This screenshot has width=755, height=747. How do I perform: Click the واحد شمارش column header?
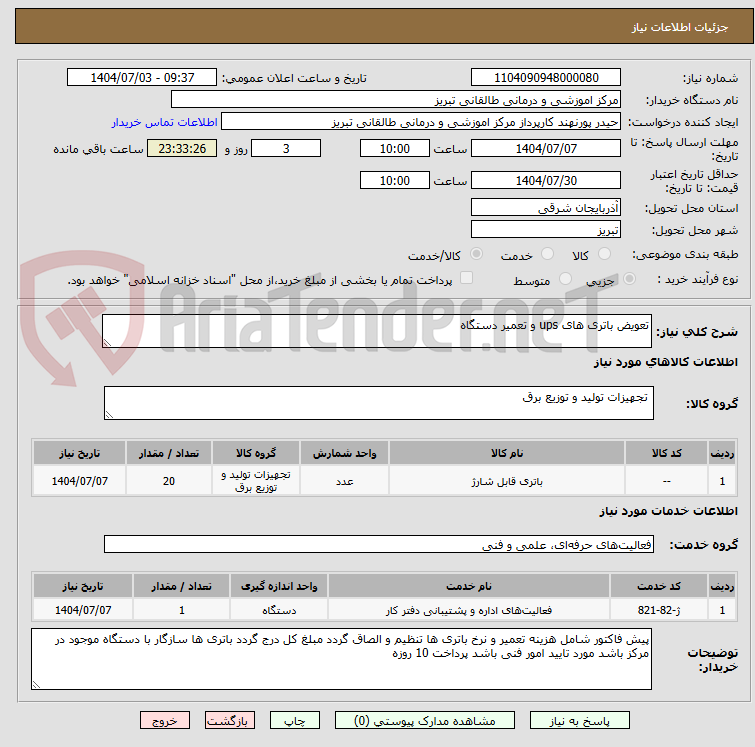344,453
